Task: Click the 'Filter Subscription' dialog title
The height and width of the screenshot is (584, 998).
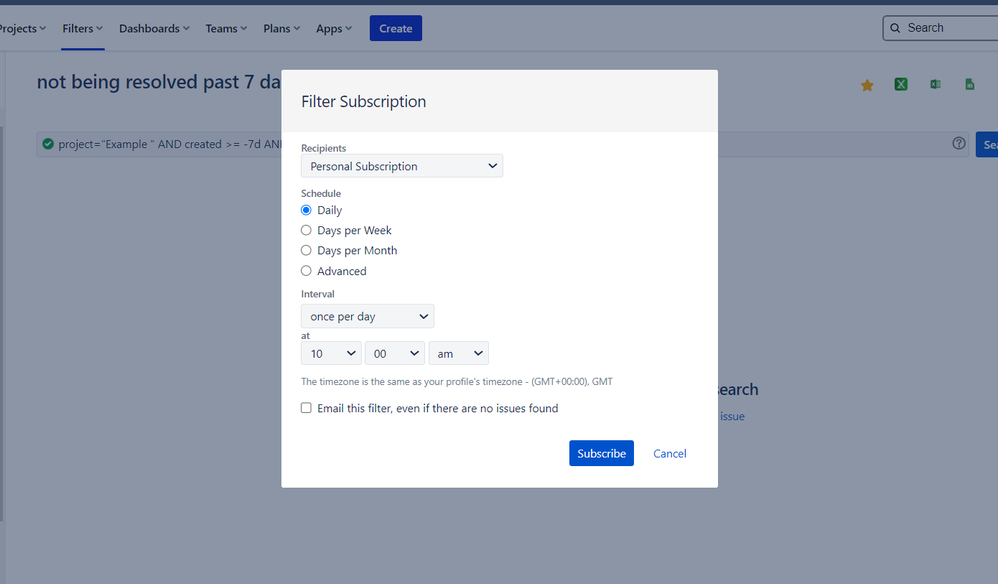Action: tap(363, 102)
